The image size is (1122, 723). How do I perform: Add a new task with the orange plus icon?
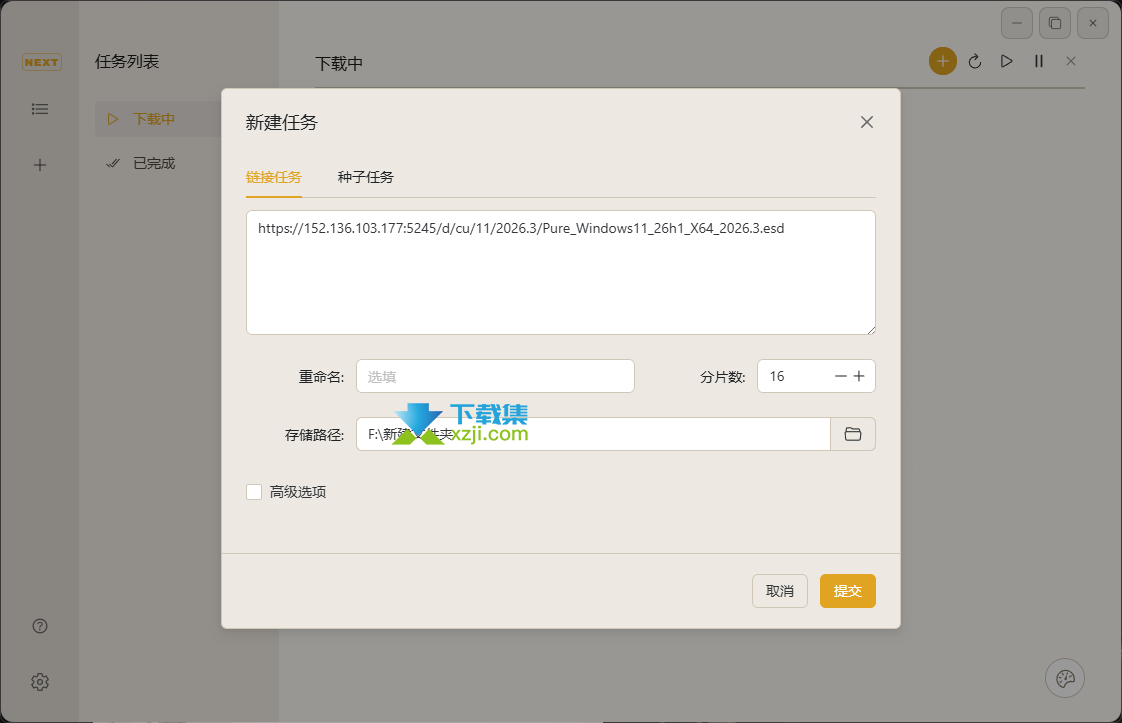point(941,61)
